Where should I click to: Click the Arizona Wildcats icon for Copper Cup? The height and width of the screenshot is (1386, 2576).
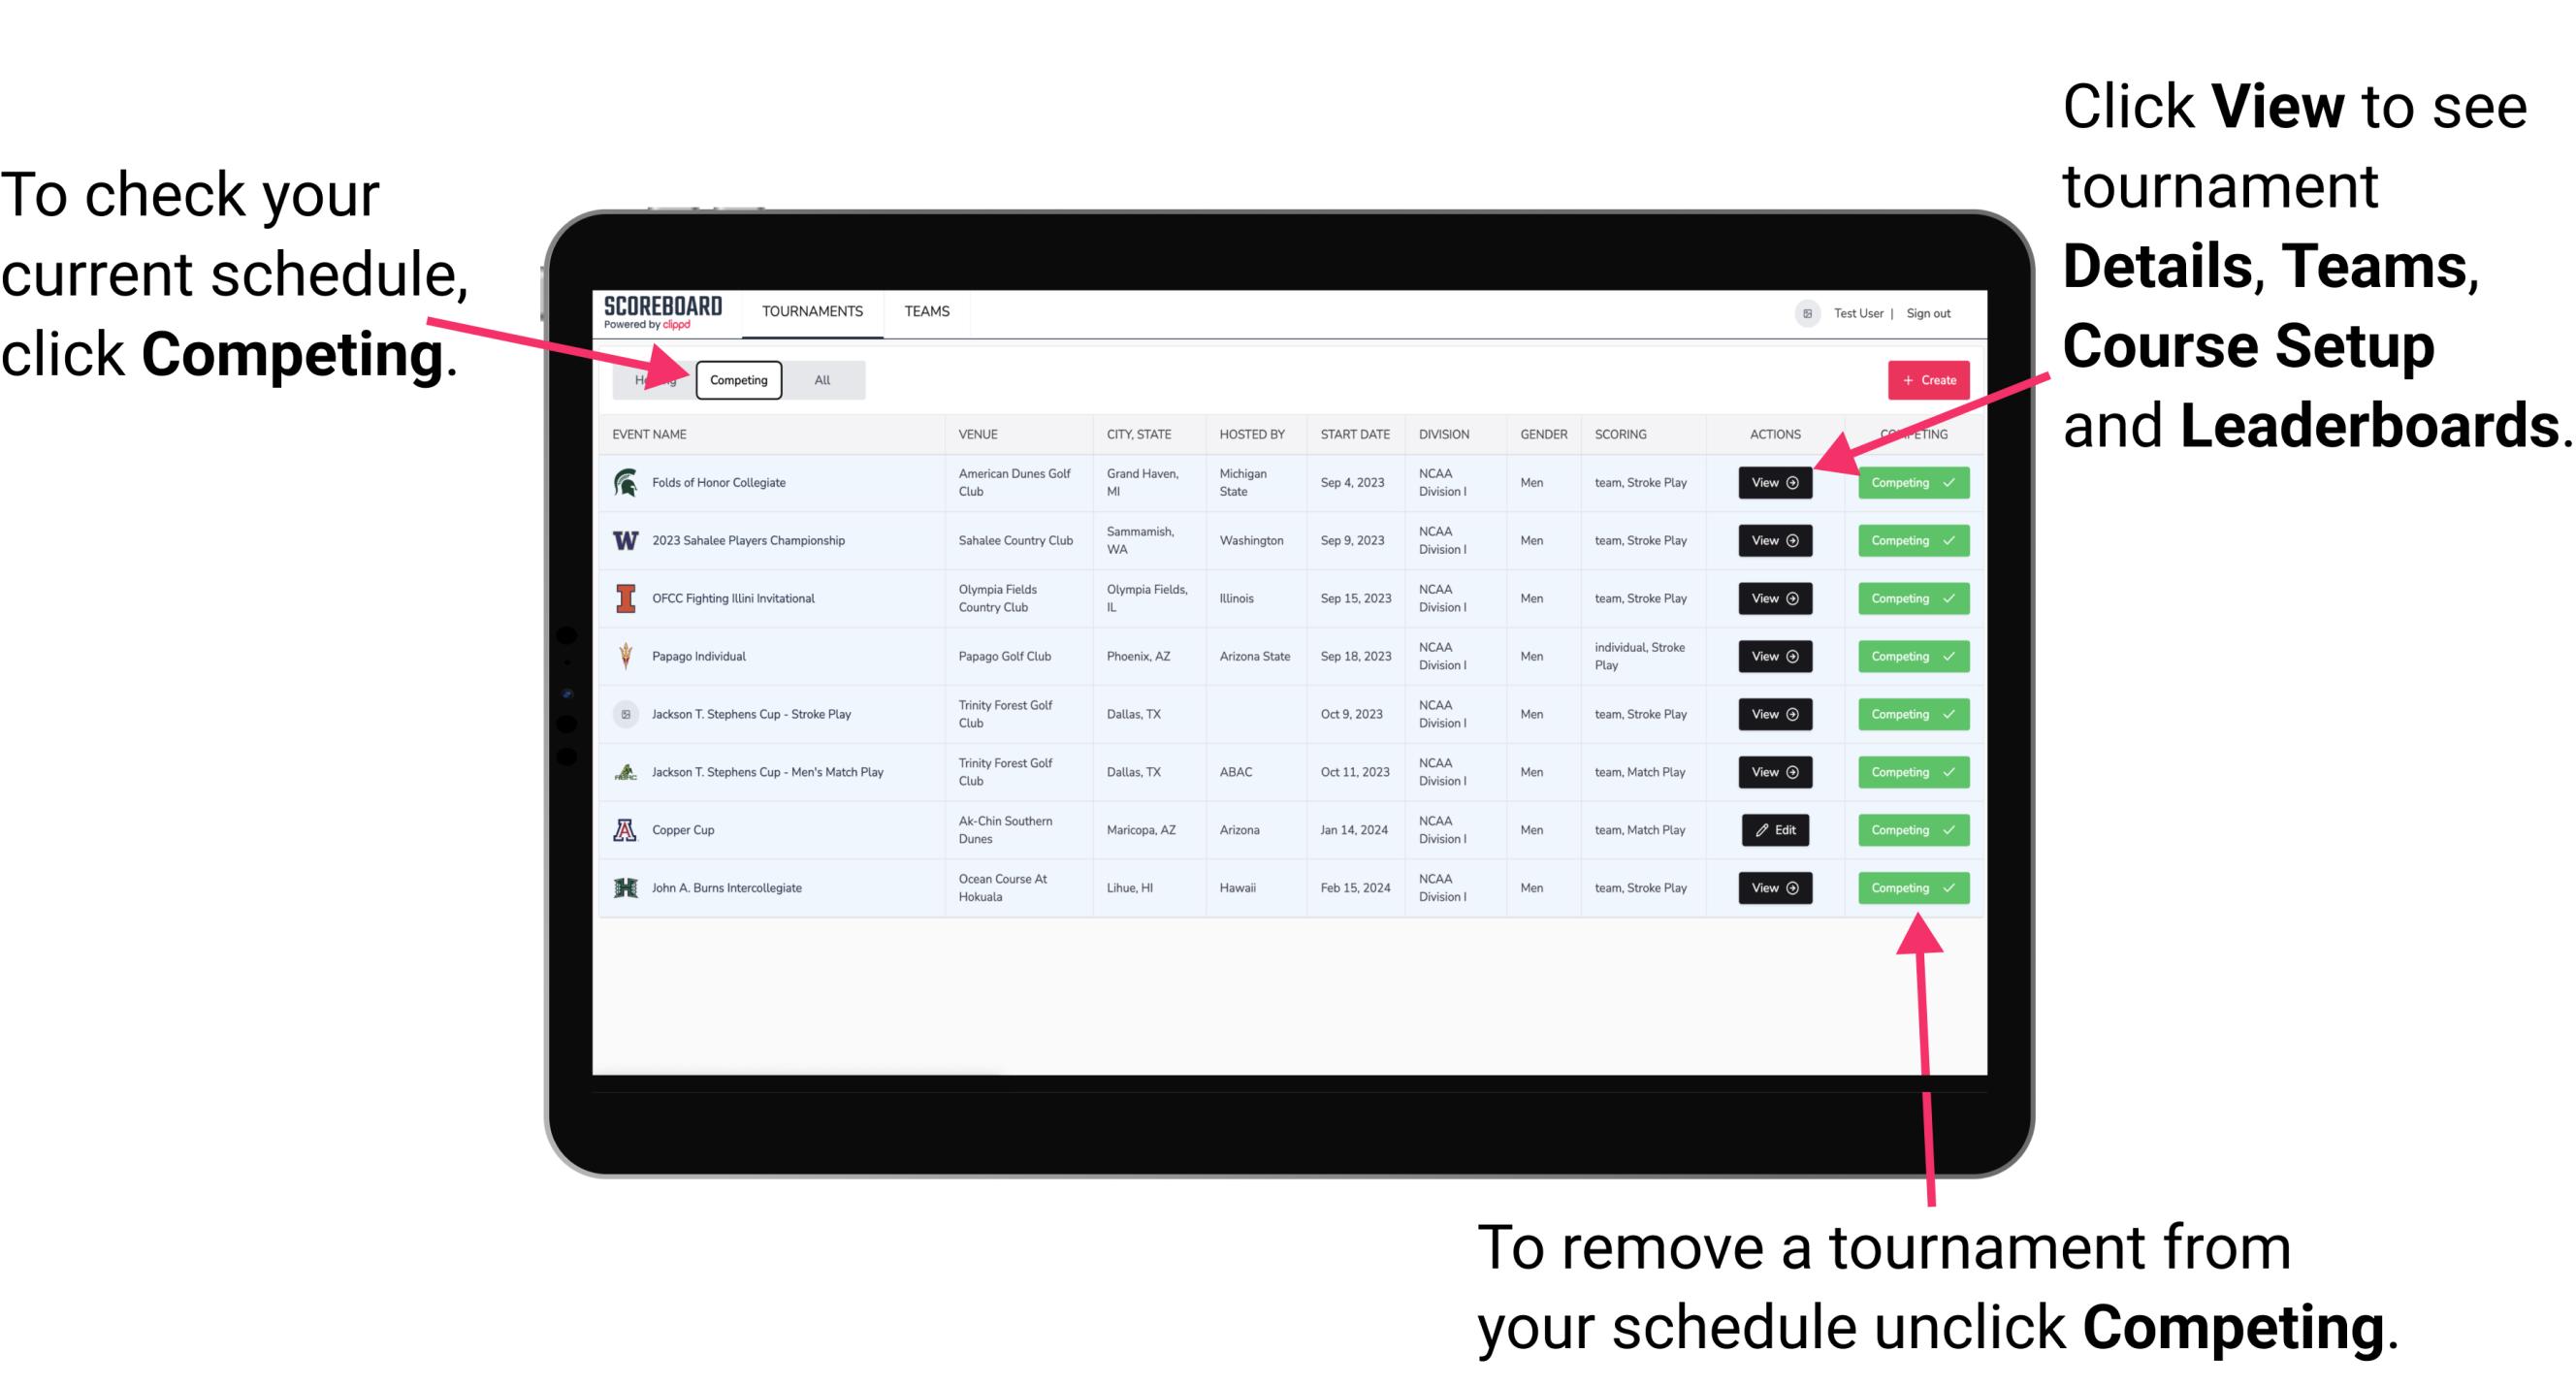[627, 829]
